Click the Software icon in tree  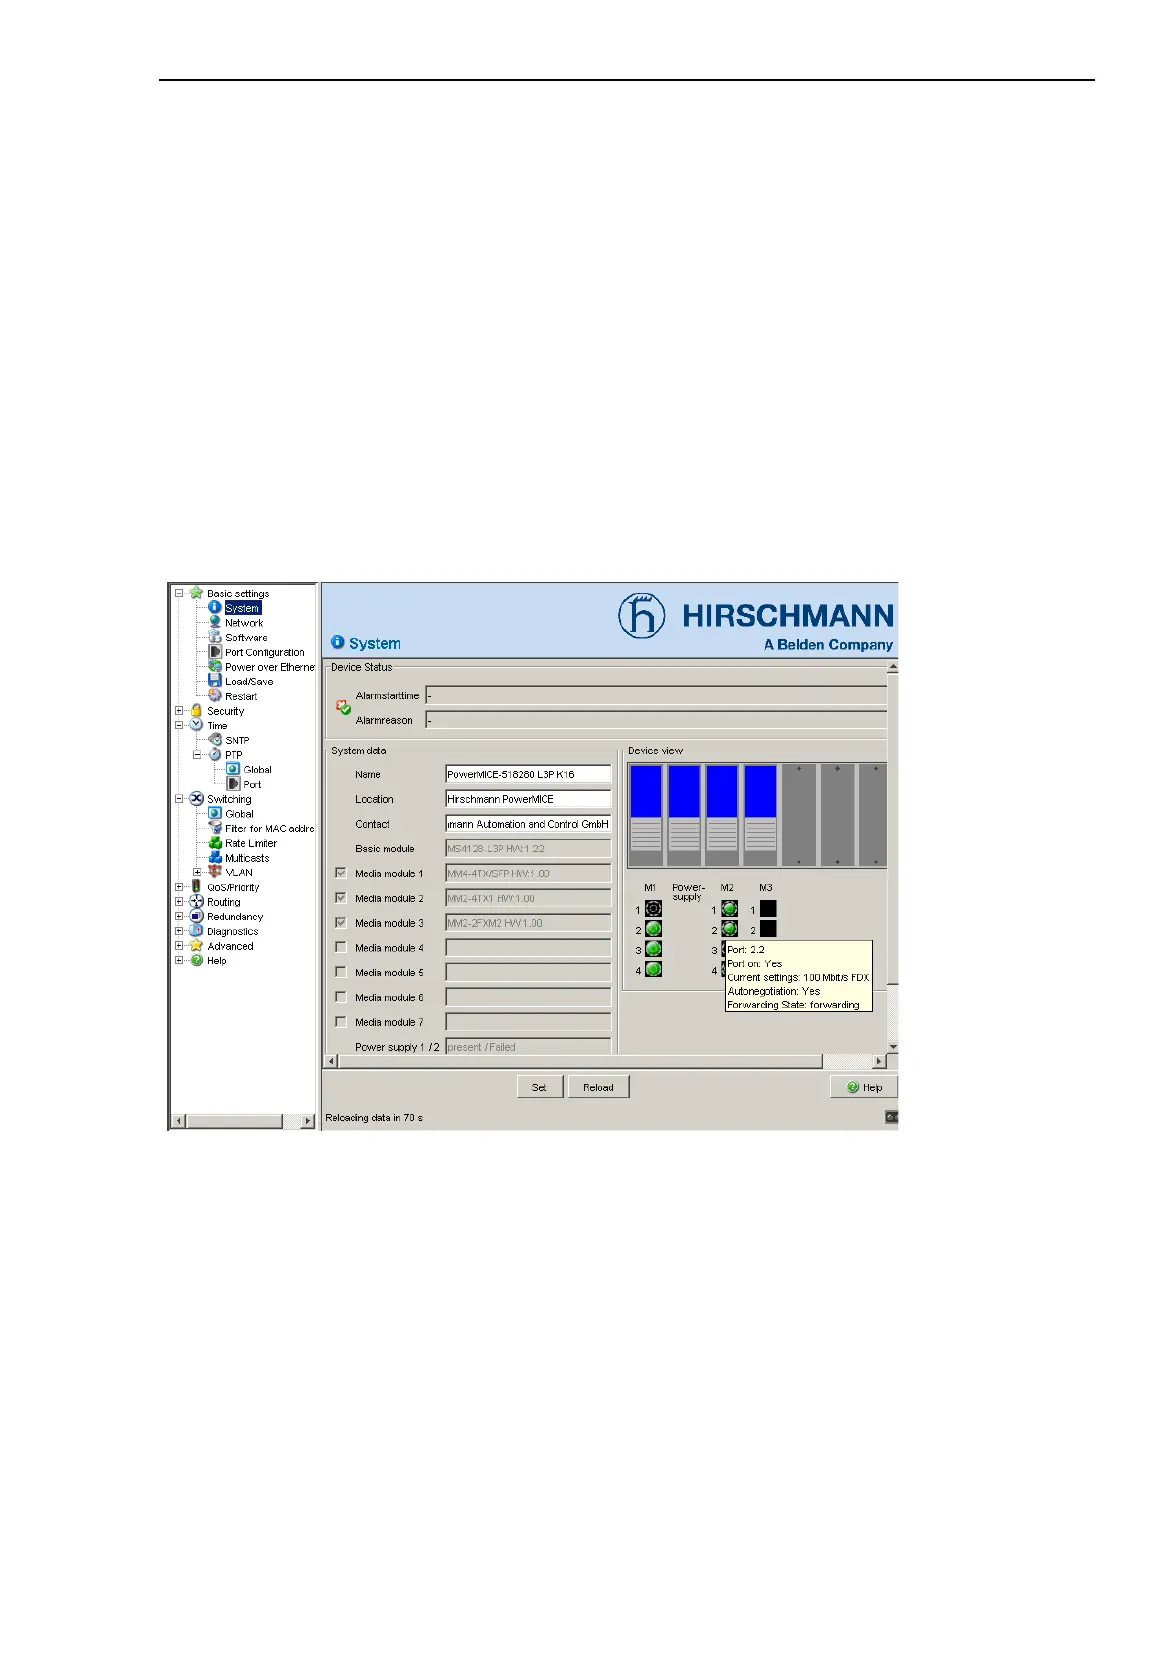click(214, 637)
